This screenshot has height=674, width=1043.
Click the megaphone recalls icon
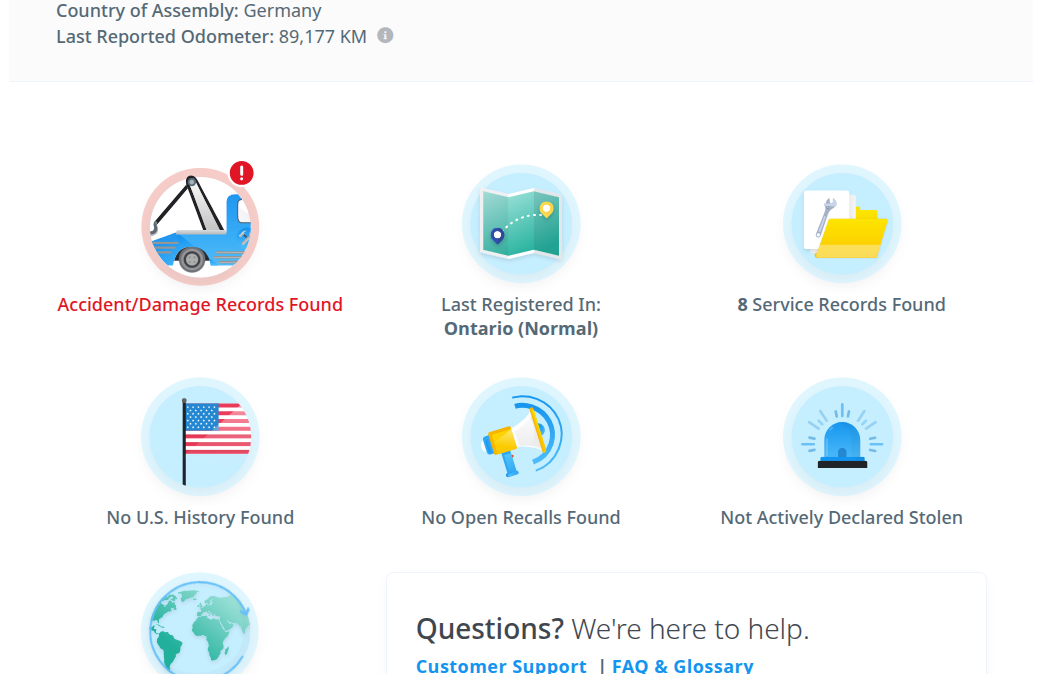(521, 437)
